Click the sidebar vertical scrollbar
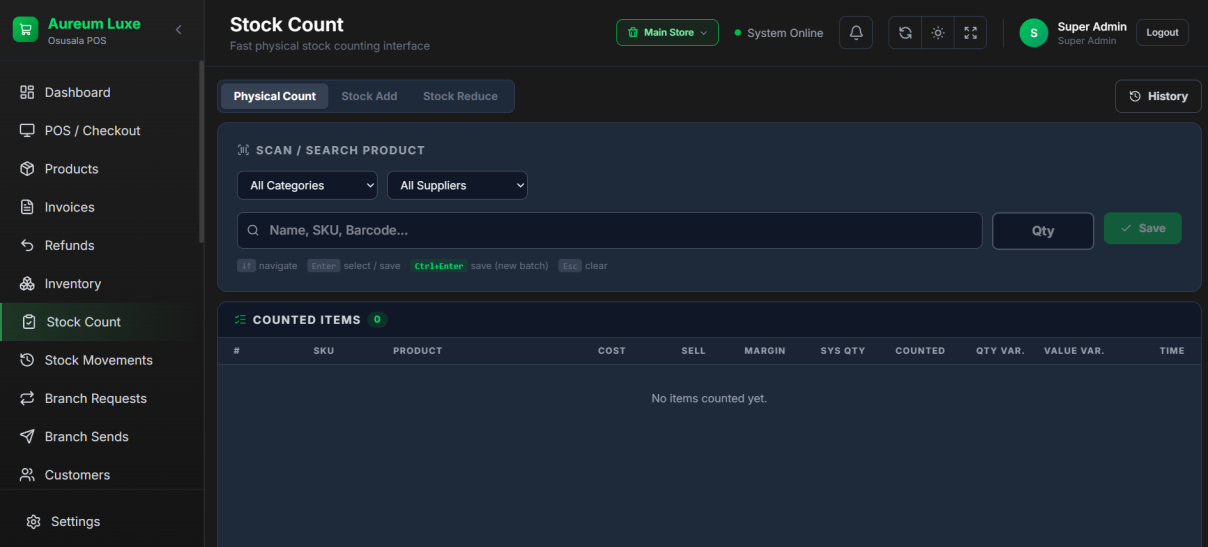The image size is (1208, 547). point(201,152)
